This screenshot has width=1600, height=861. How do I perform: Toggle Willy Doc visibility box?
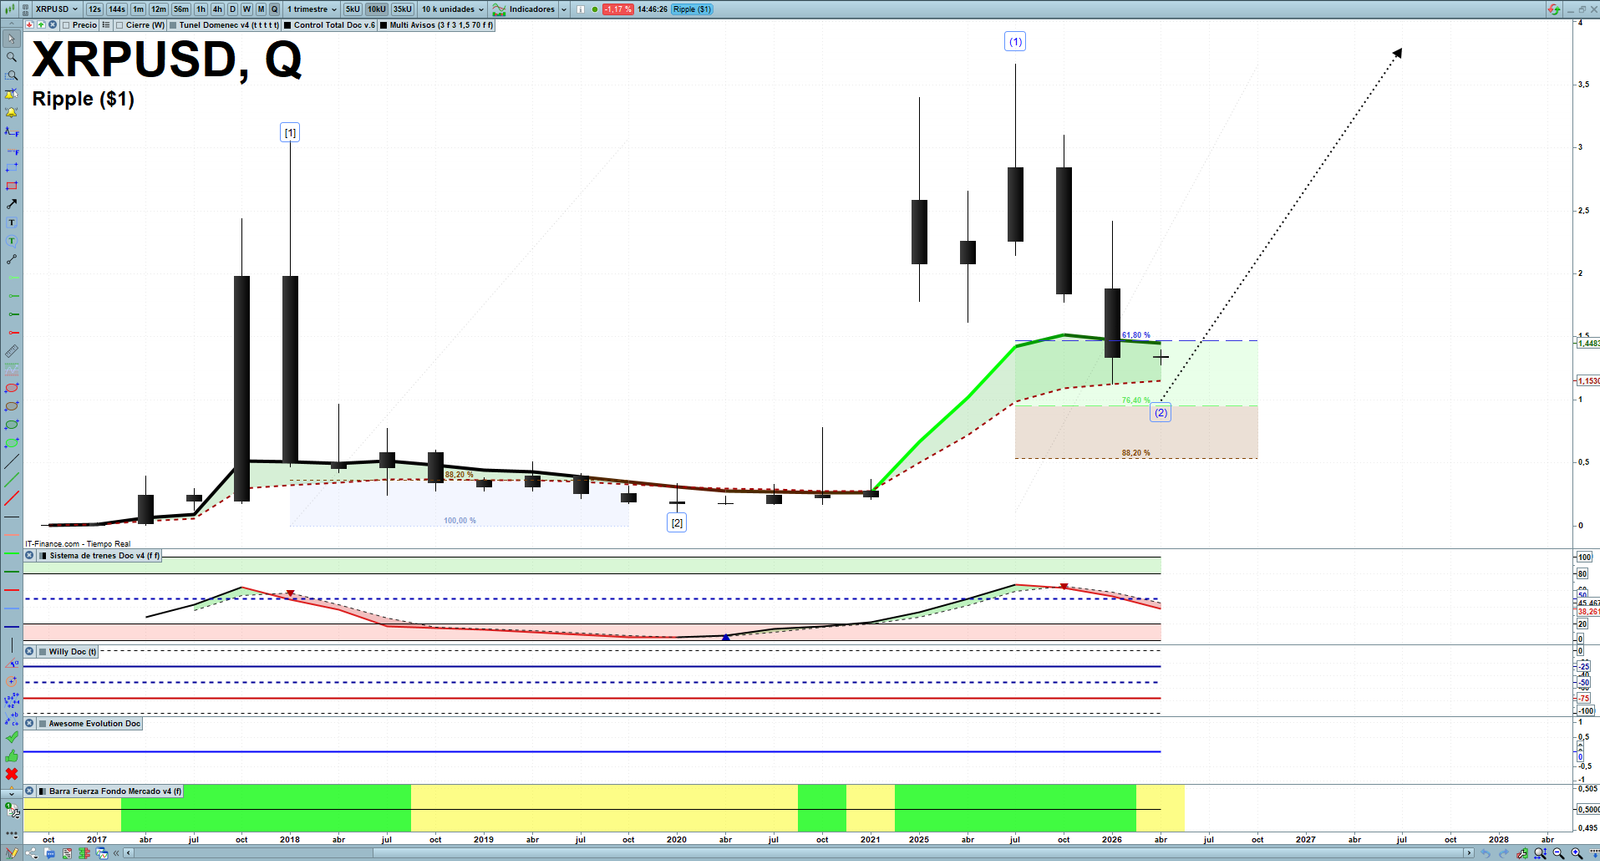coord(43,651)
